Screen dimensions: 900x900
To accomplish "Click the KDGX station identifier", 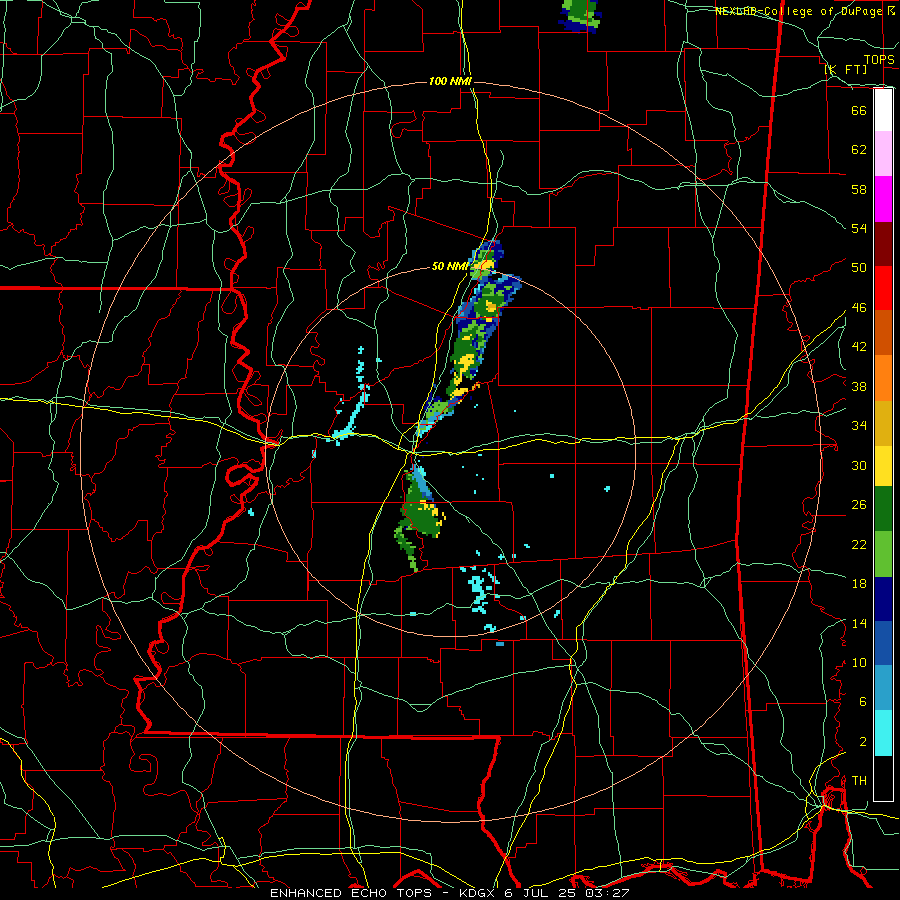I will click(476, 893).
